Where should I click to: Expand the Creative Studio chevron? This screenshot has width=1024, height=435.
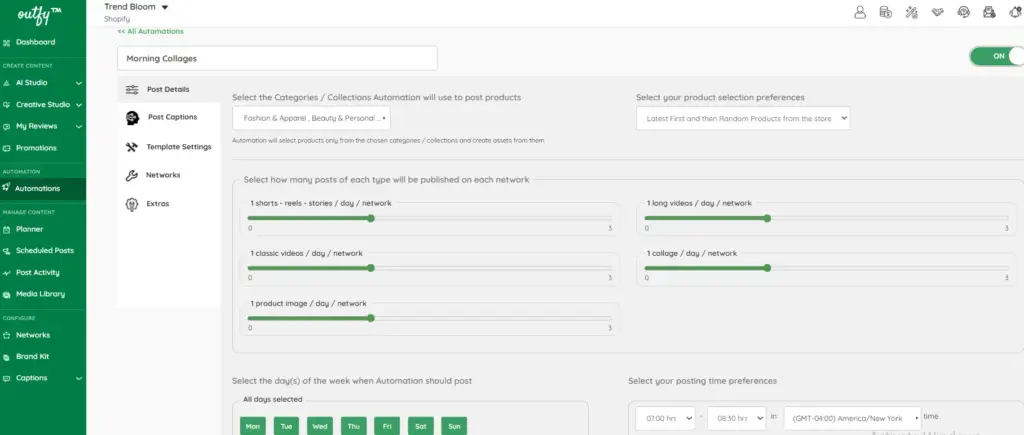[x=79, y=105]
